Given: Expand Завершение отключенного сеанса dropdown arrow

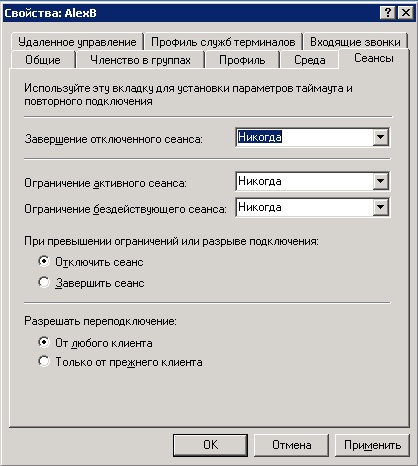Looking at the screenshot, I should coord(380,137).
